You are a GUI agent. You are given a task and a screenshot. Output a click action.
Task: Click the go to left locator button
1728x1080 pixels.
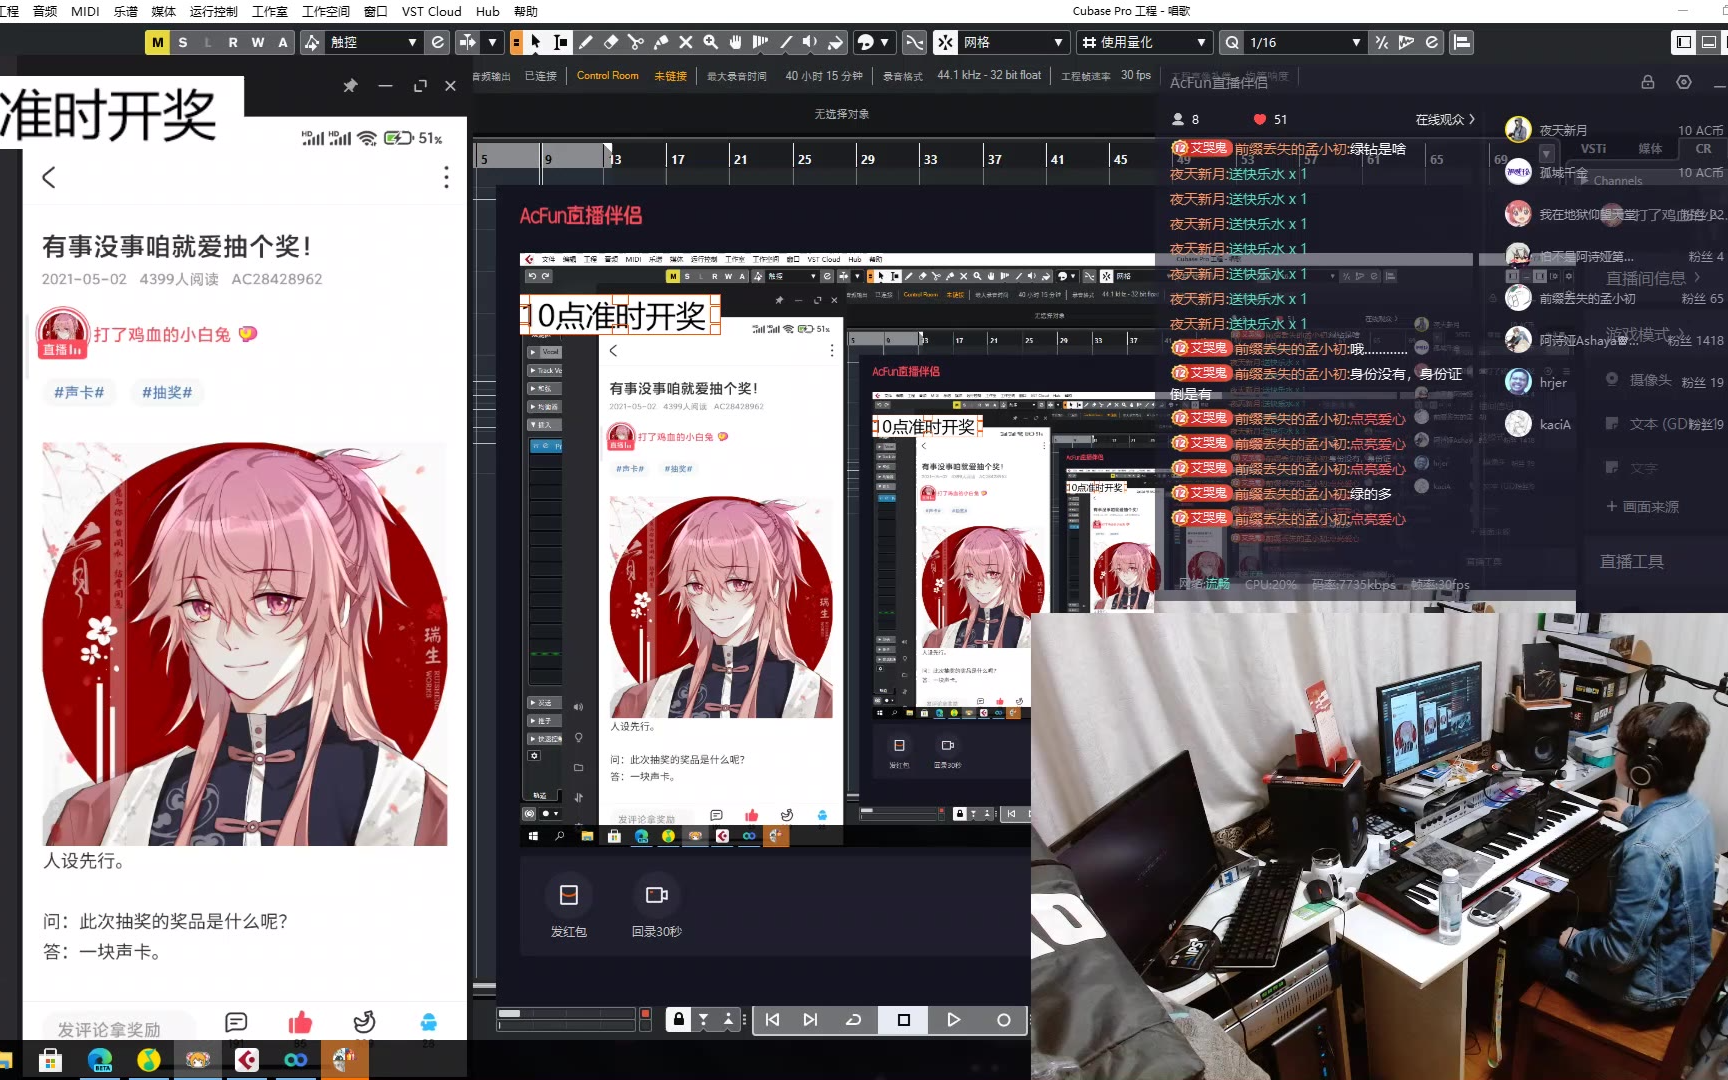(772, 1020)
